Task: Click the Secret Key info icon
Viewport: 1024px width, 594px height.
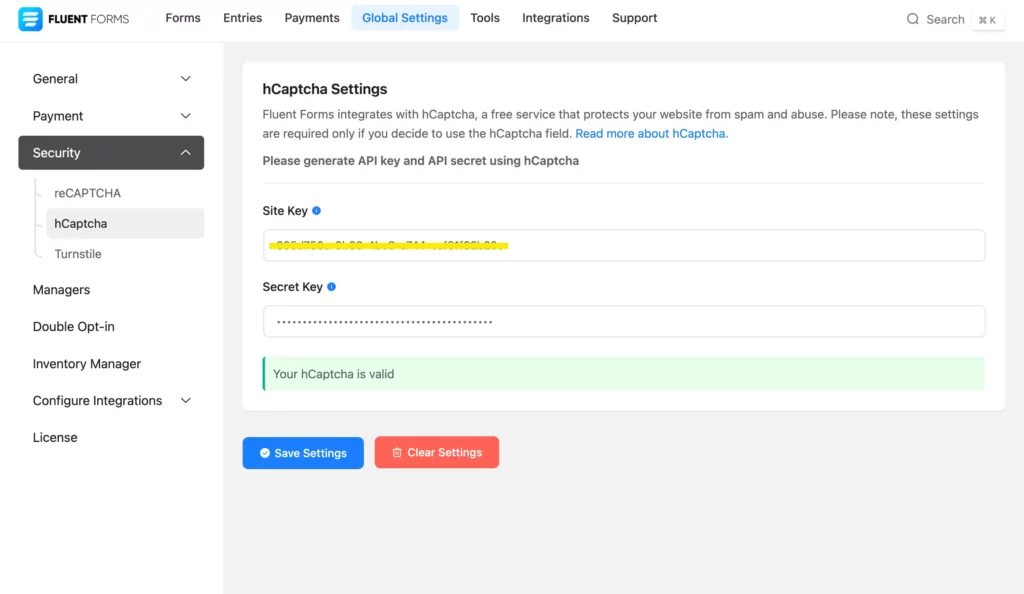Action: (331, 287)
